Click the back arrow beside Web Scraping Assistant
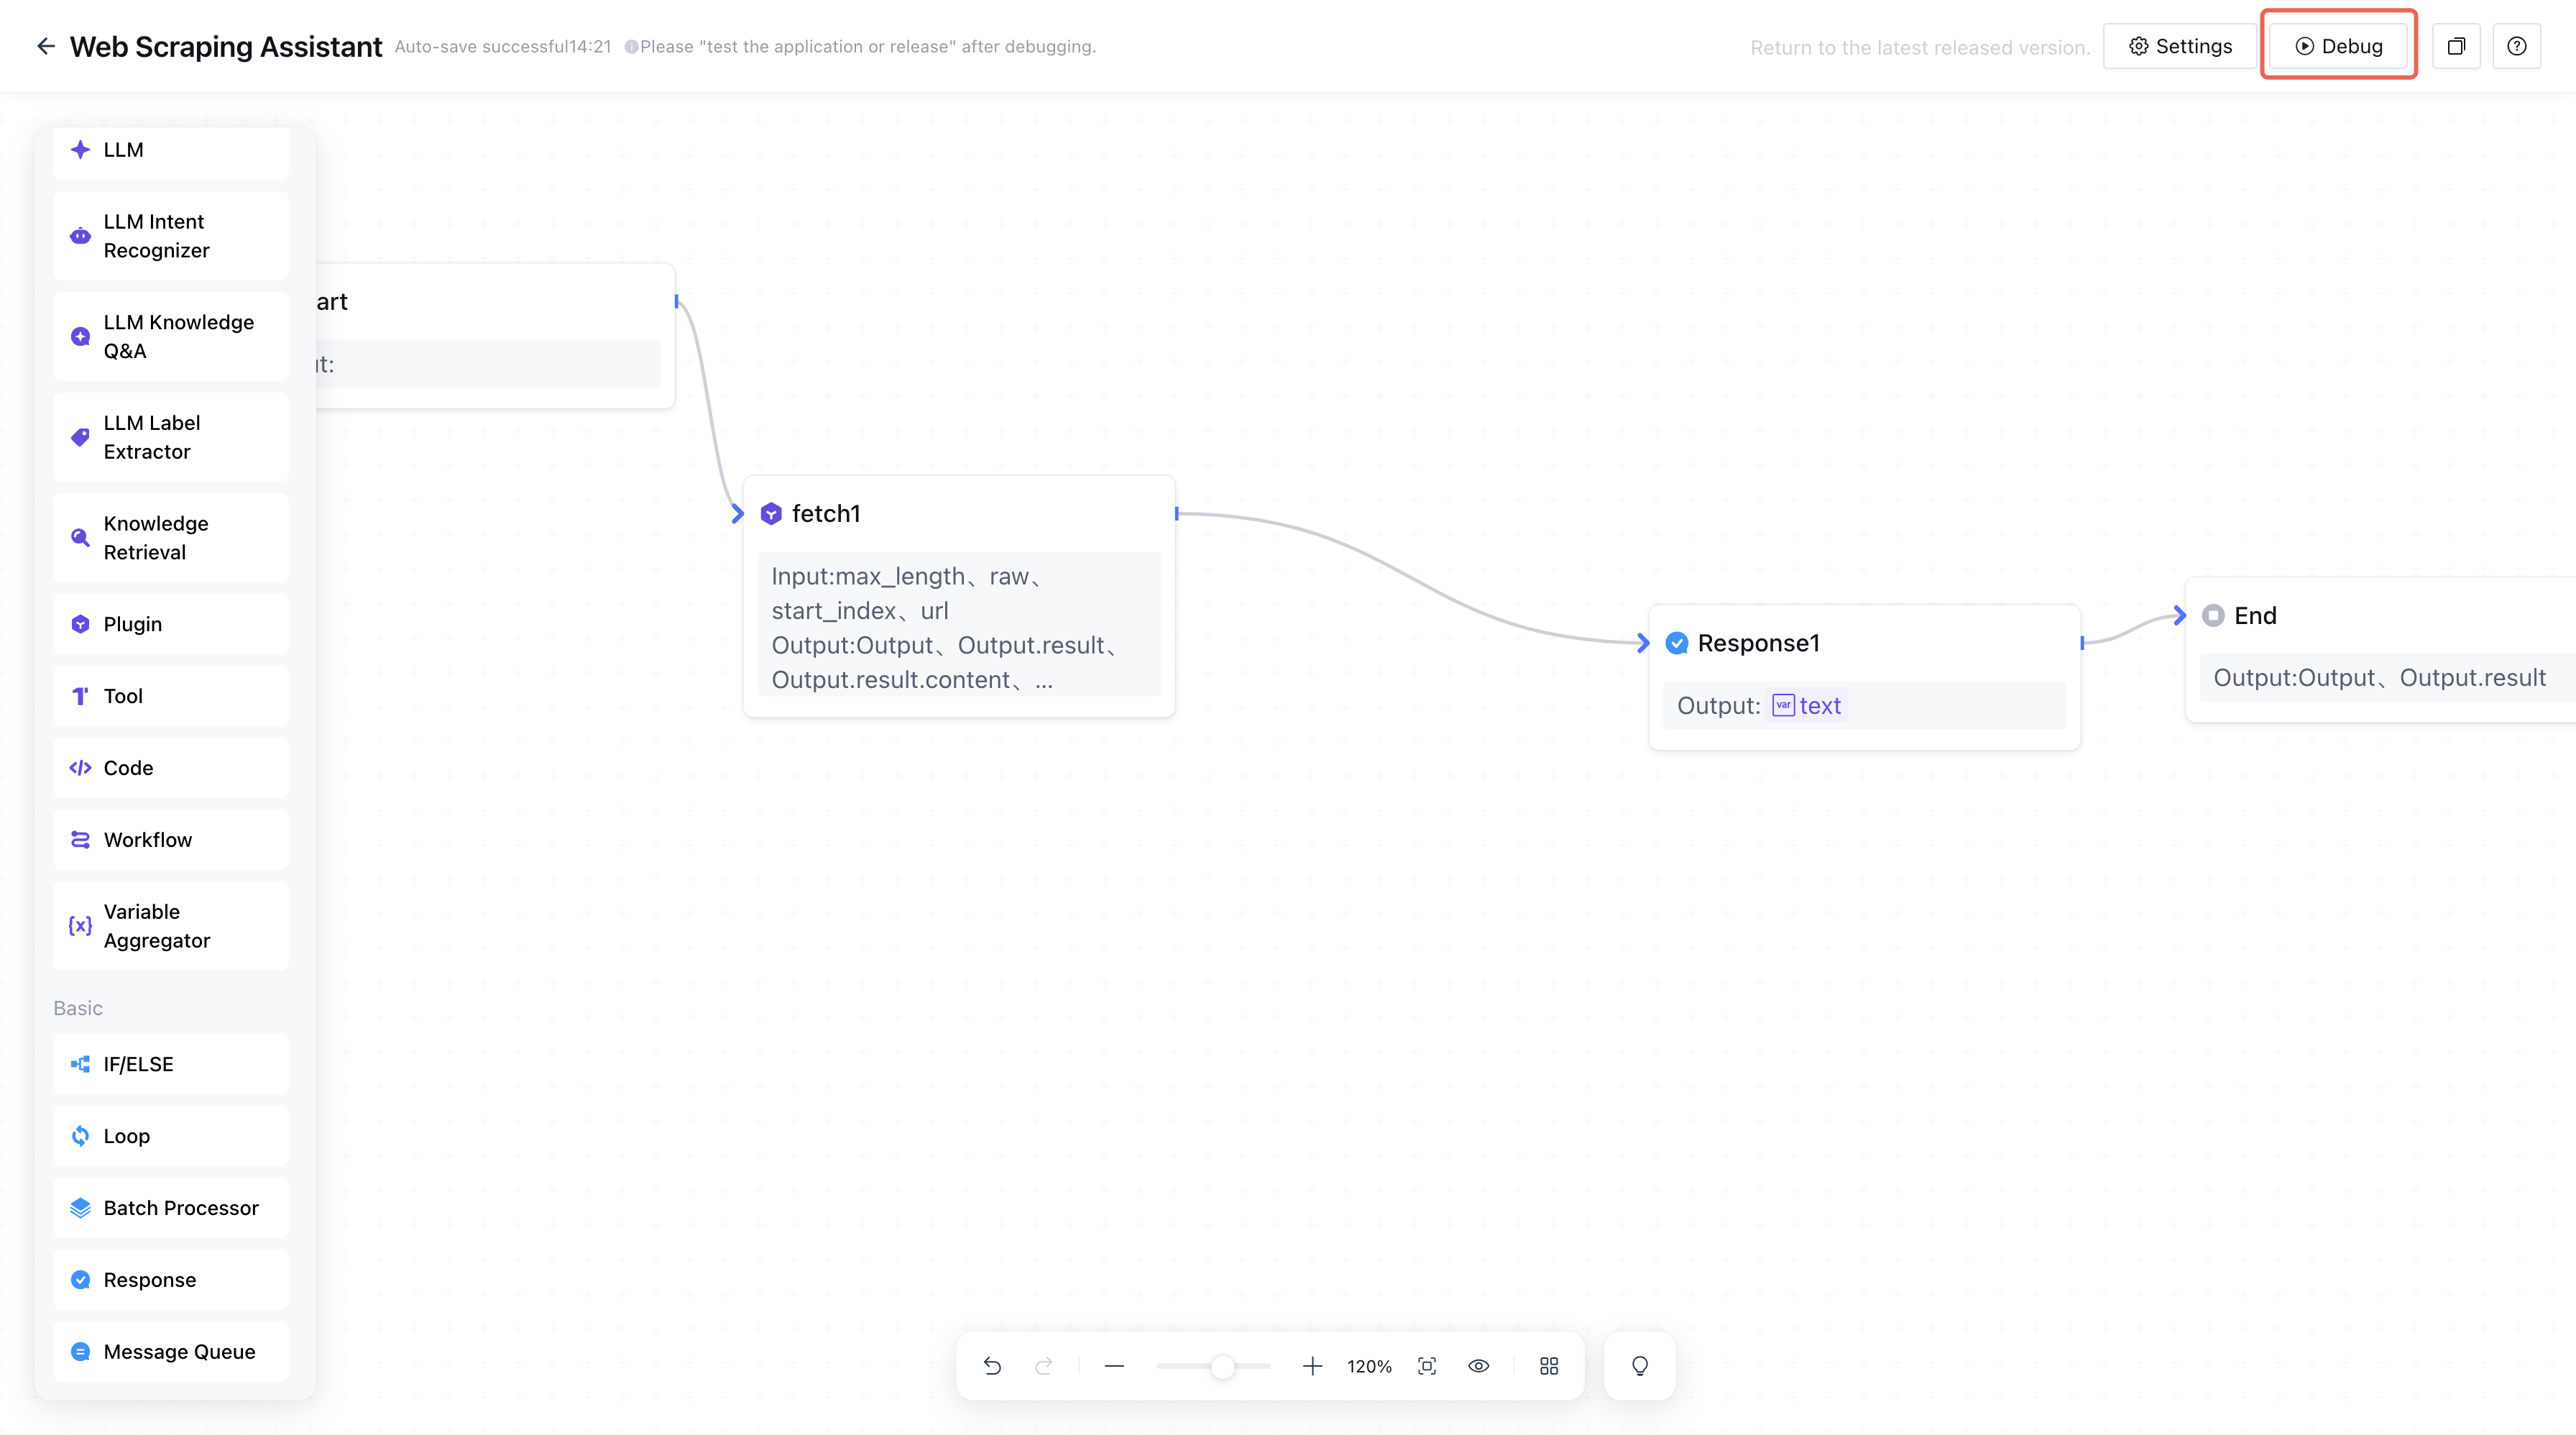This screenshot has width=2576, height=1435. [x=46, y=46]
